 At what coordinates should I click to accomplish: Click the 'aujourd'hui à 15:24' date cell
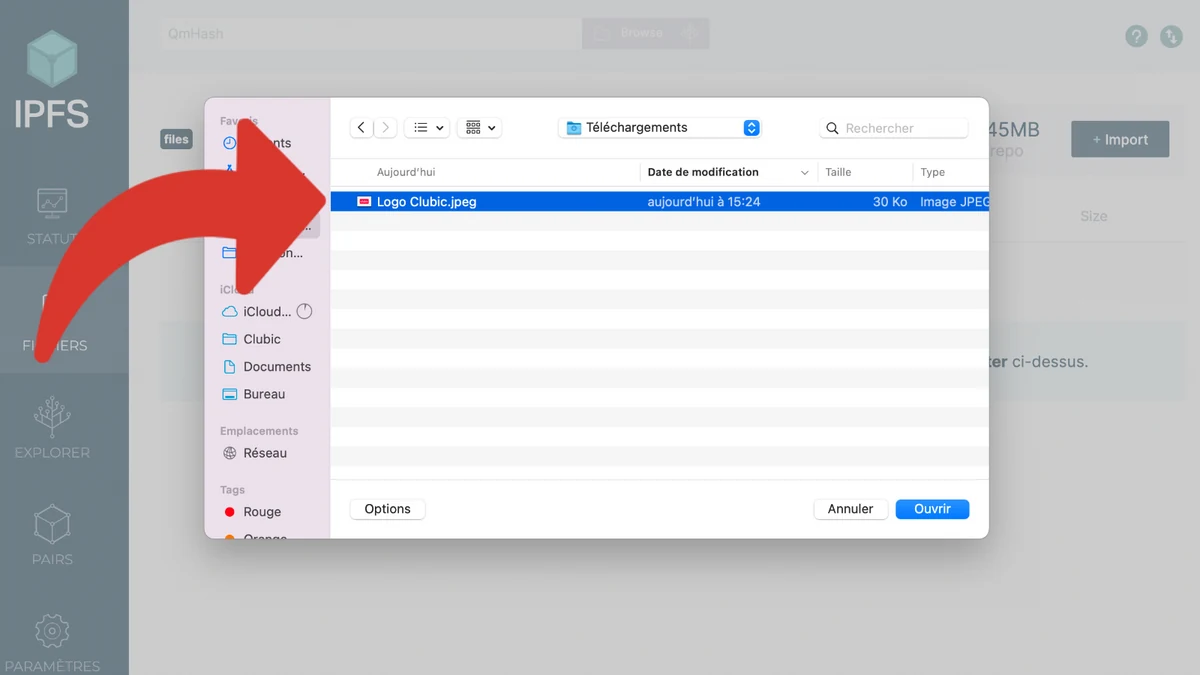click(x=704, y=202)
